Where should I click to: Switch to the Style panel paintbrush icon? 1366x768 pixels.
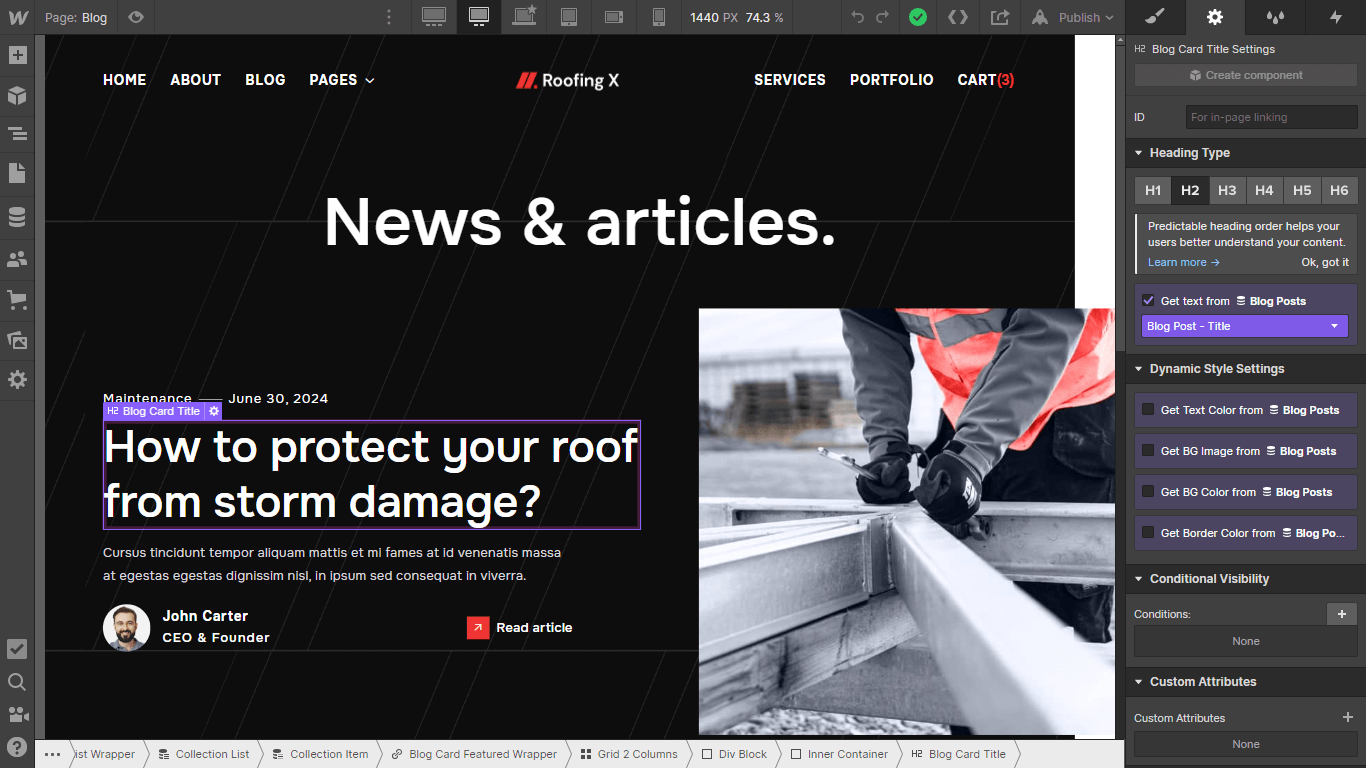pyautogui.click(x=1154, y=17)
